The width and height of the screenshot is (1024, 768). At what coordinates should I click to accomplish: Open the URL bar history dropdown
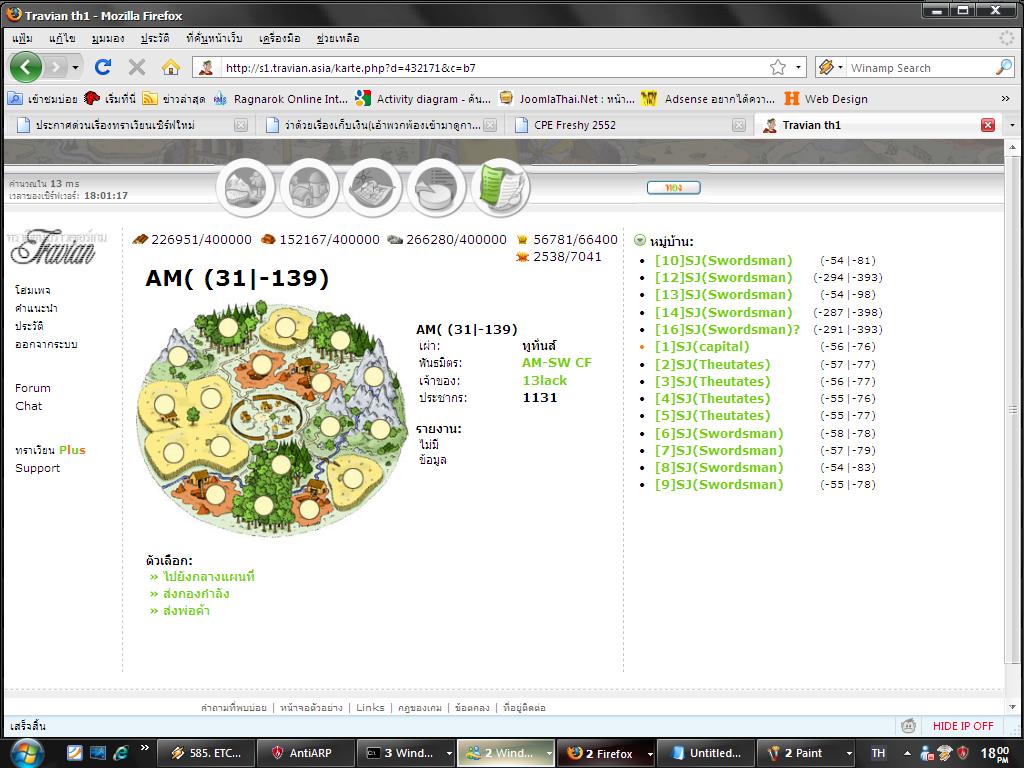(x=798, y=67)
